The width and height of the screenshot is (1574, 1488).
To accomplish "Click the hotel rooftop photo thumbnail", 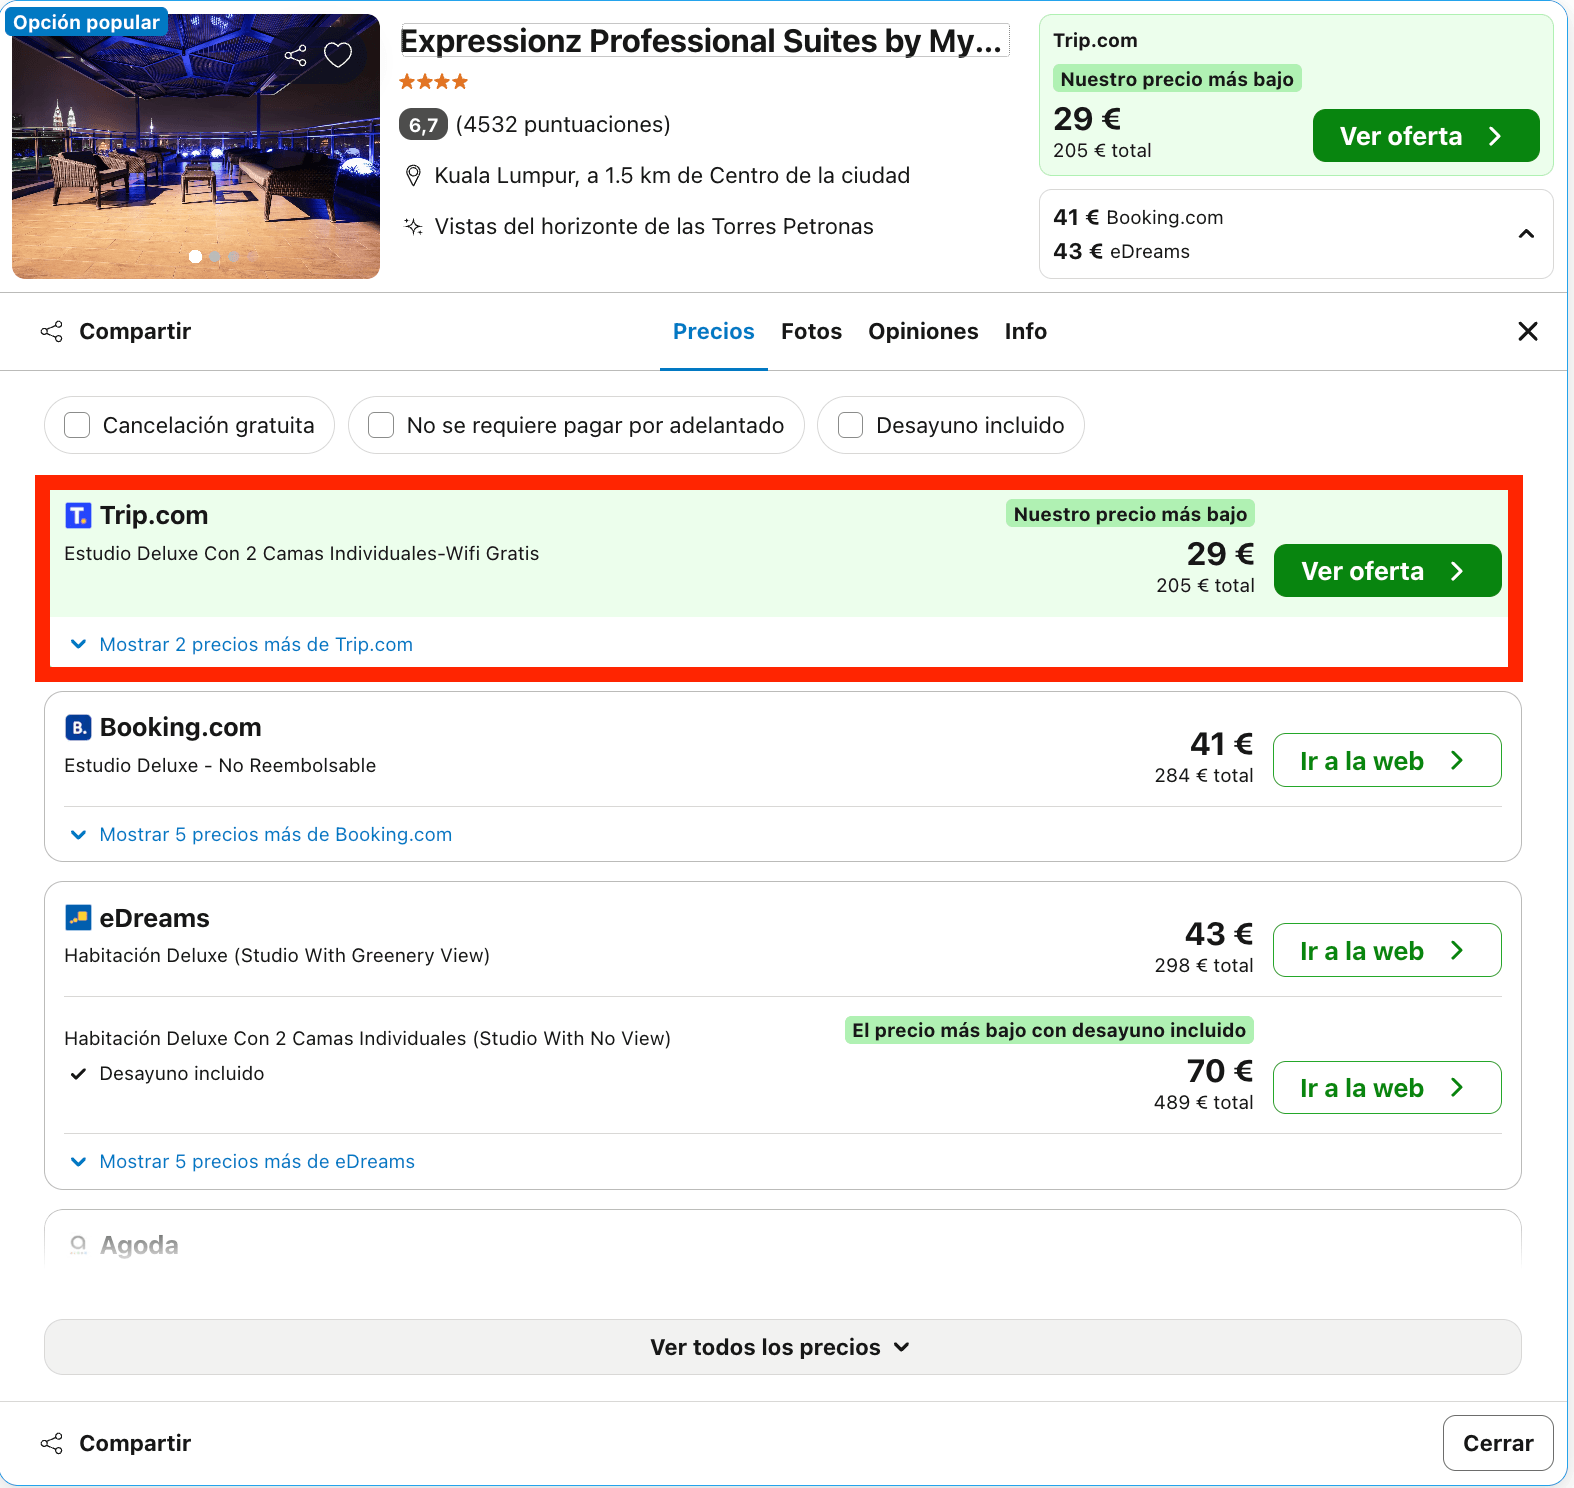I will [196, 146].
